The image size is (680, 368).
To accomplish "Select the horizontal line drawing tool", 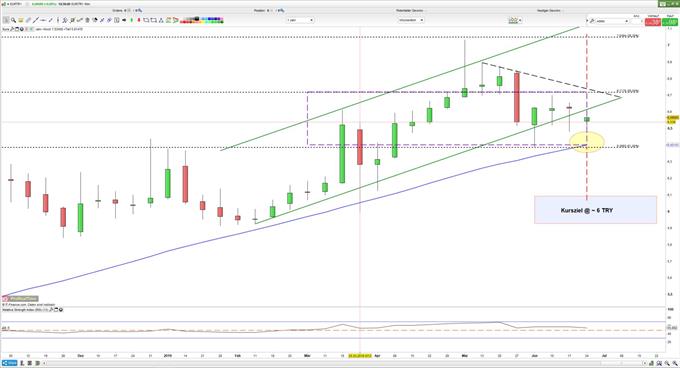I will click(x=43, y=20).
